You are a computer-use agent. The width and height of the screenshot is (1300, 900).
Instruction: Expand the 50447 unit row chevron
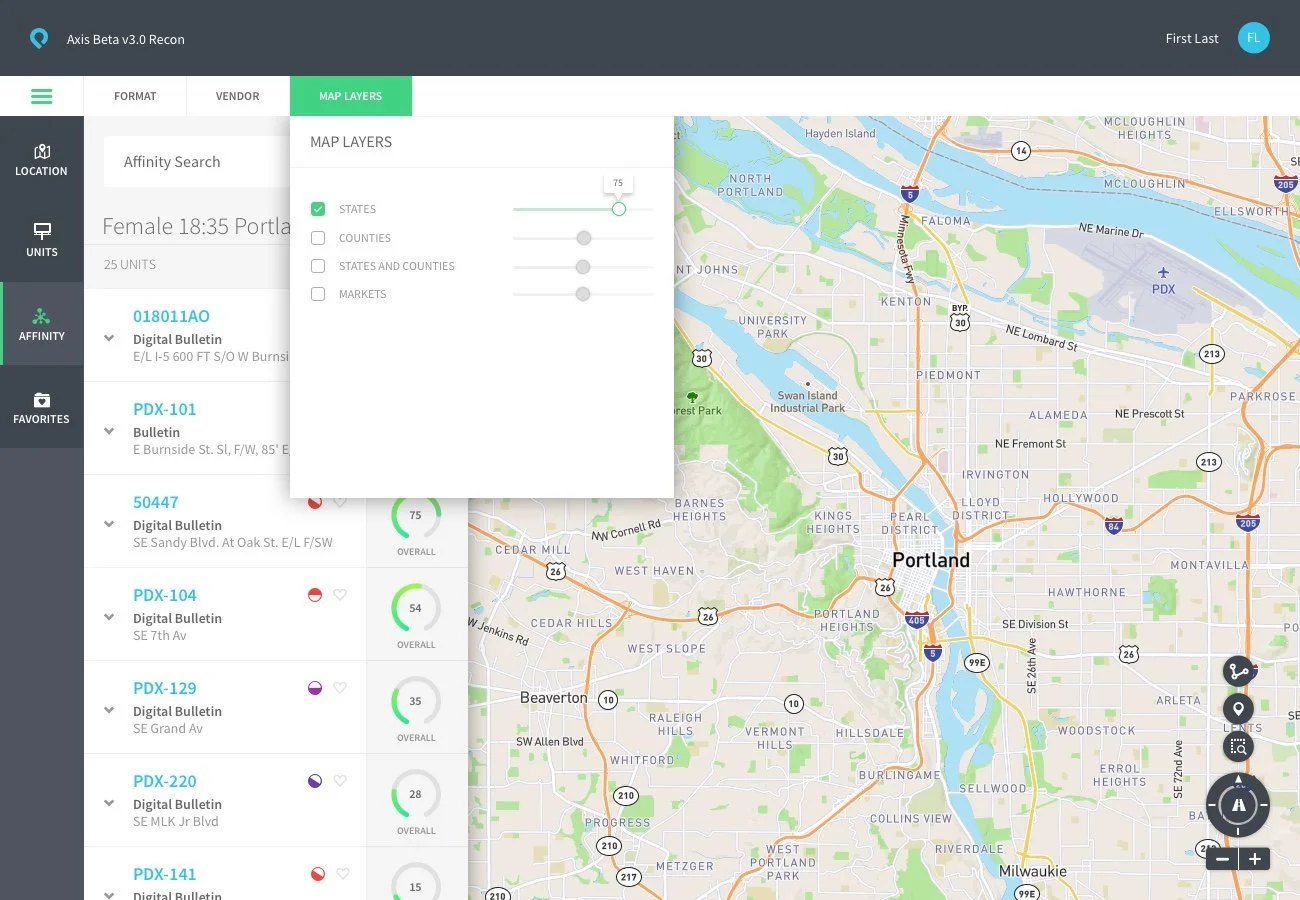pyautogui.click(x=109, y=524)
